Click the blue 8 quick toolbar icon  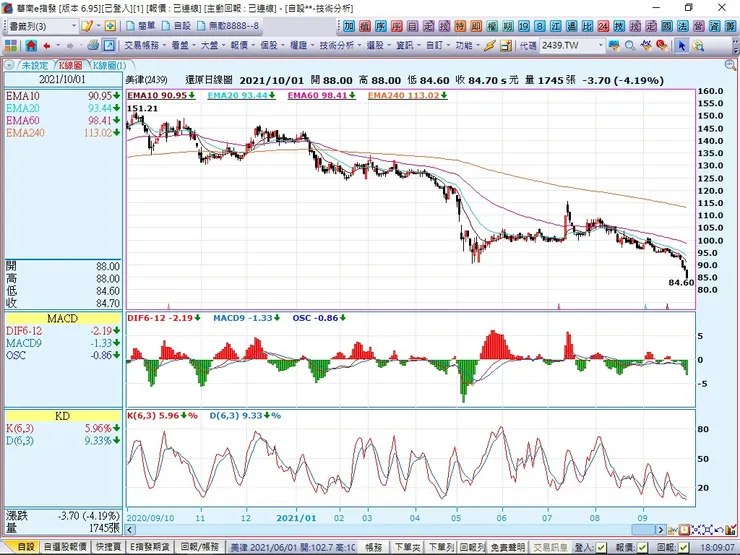(x=540, y=26)
